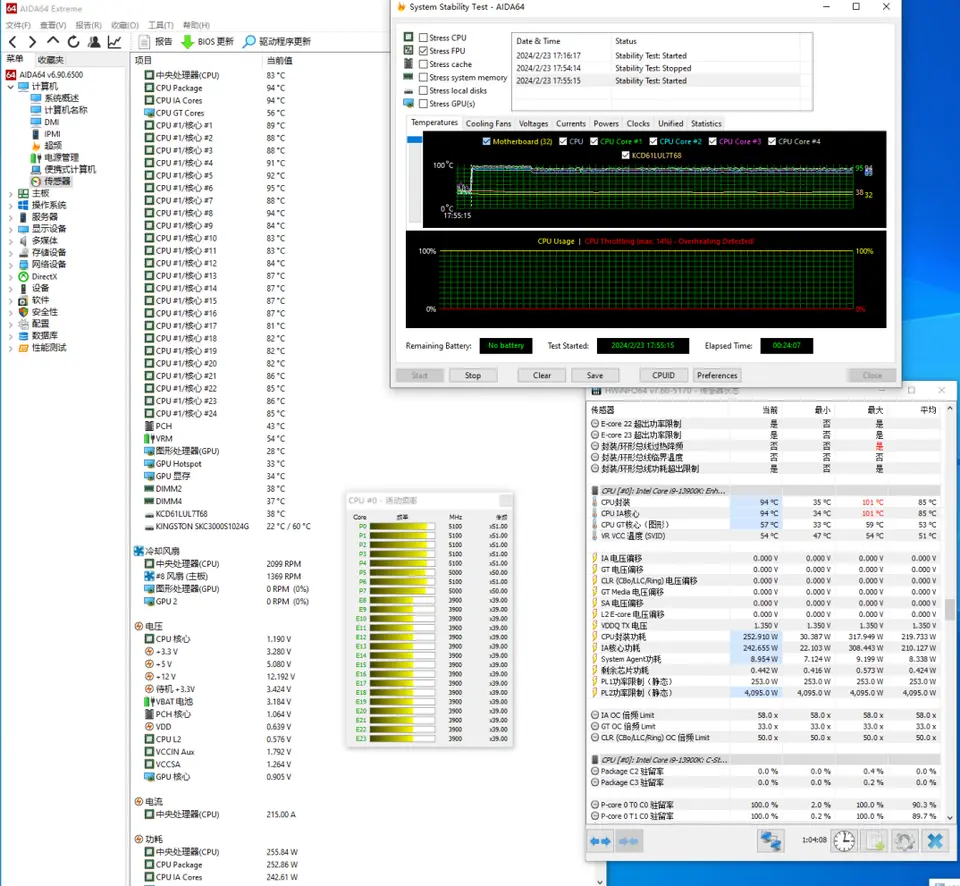Screen dimensions: 960x886
Task: Select 便携式计算机 tree item
Action: 70,170
